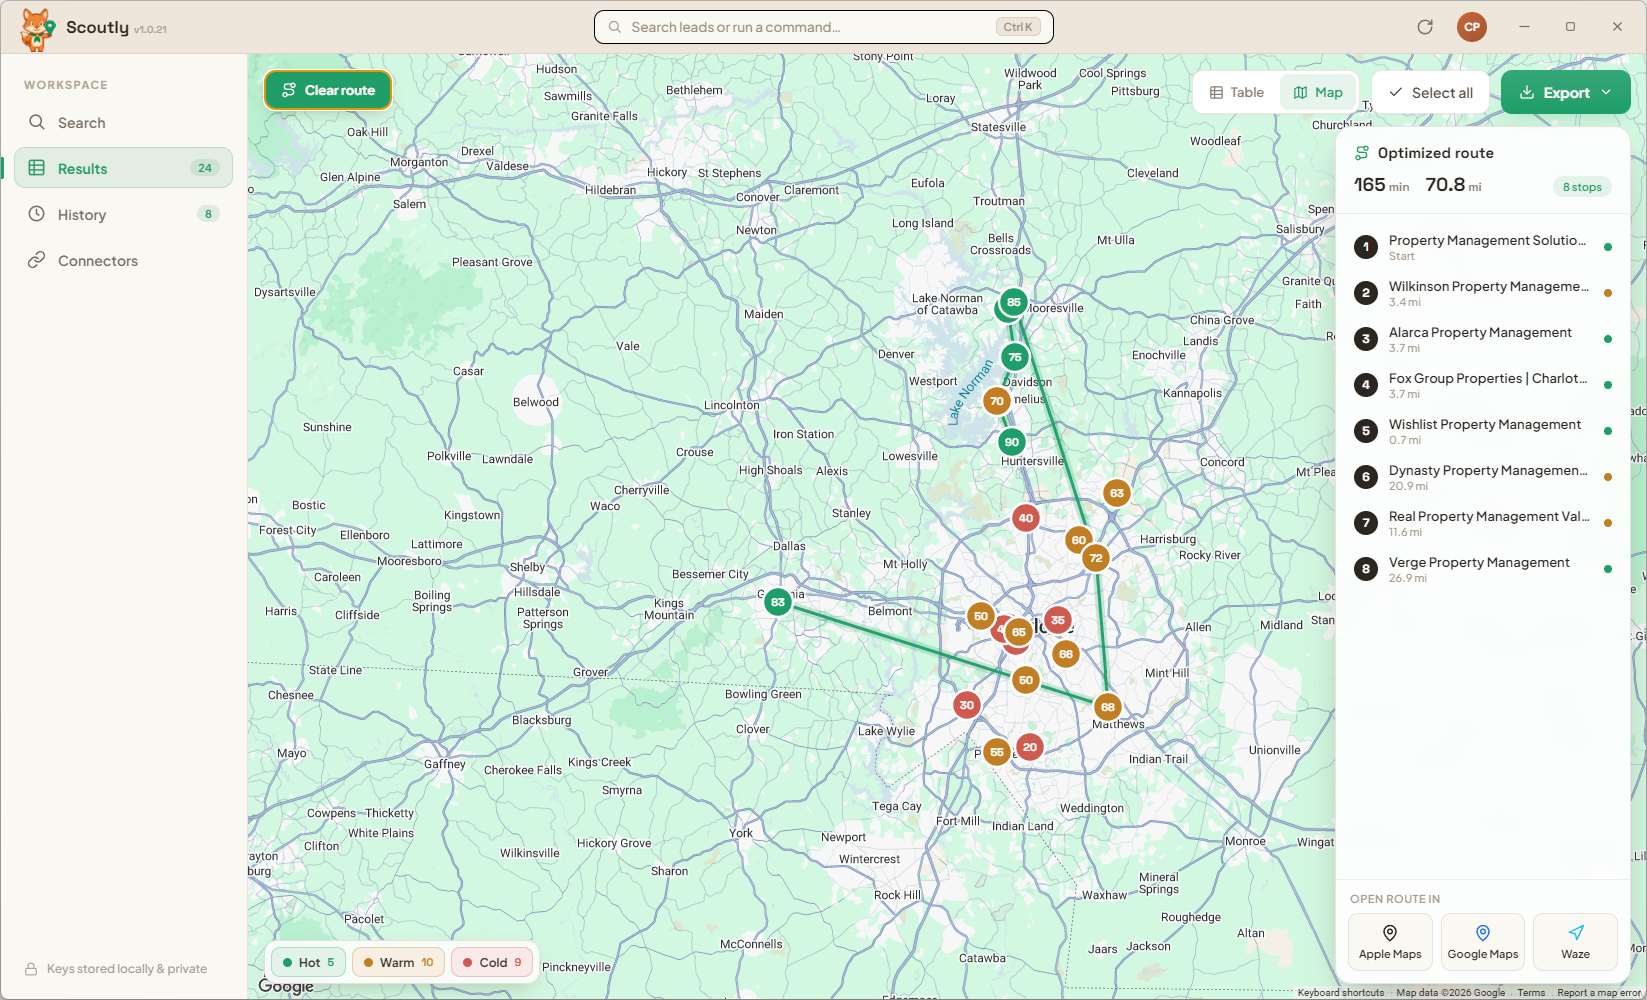The height and width of the screenshot is (1000, 1647).
Task: Click the Scoutly fox logo
Action: coord(37,28)
